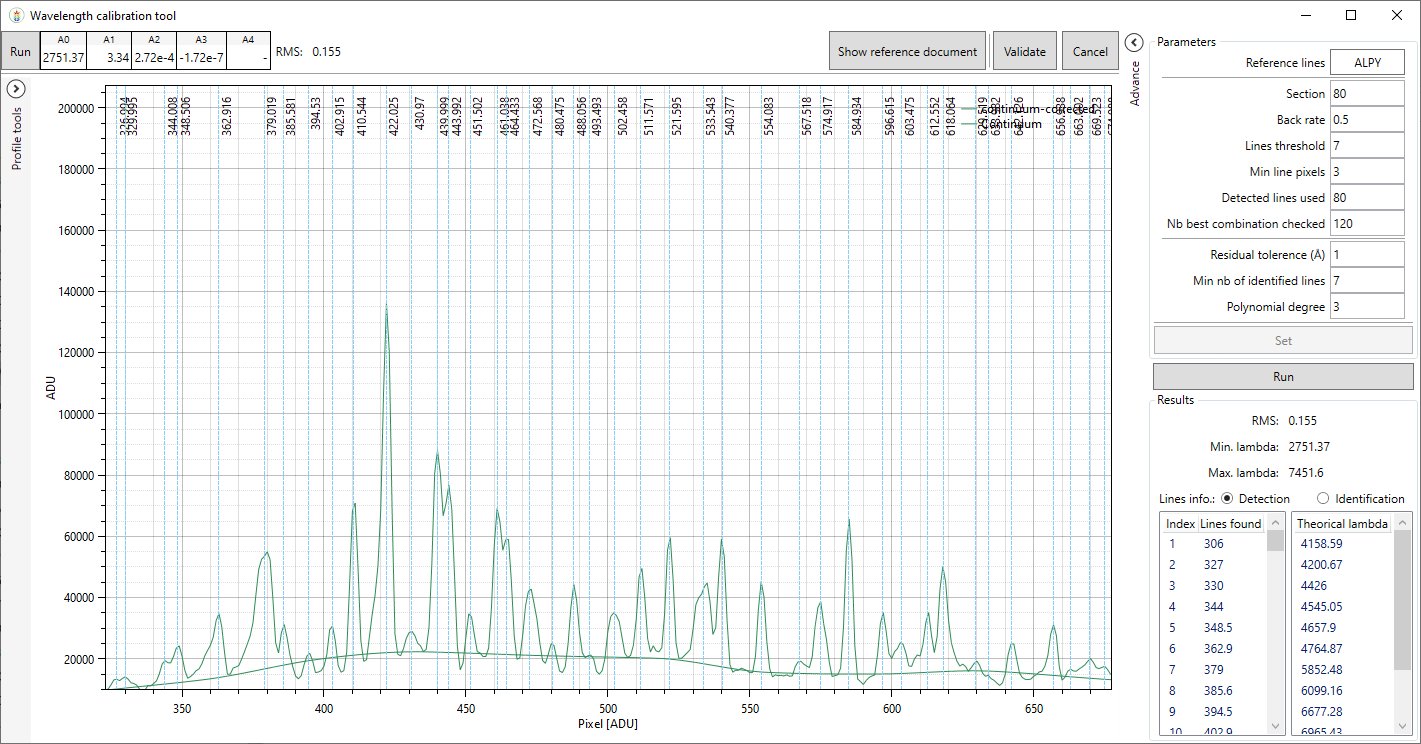Click the A2 coefficient value 2.72e-4

154,58
